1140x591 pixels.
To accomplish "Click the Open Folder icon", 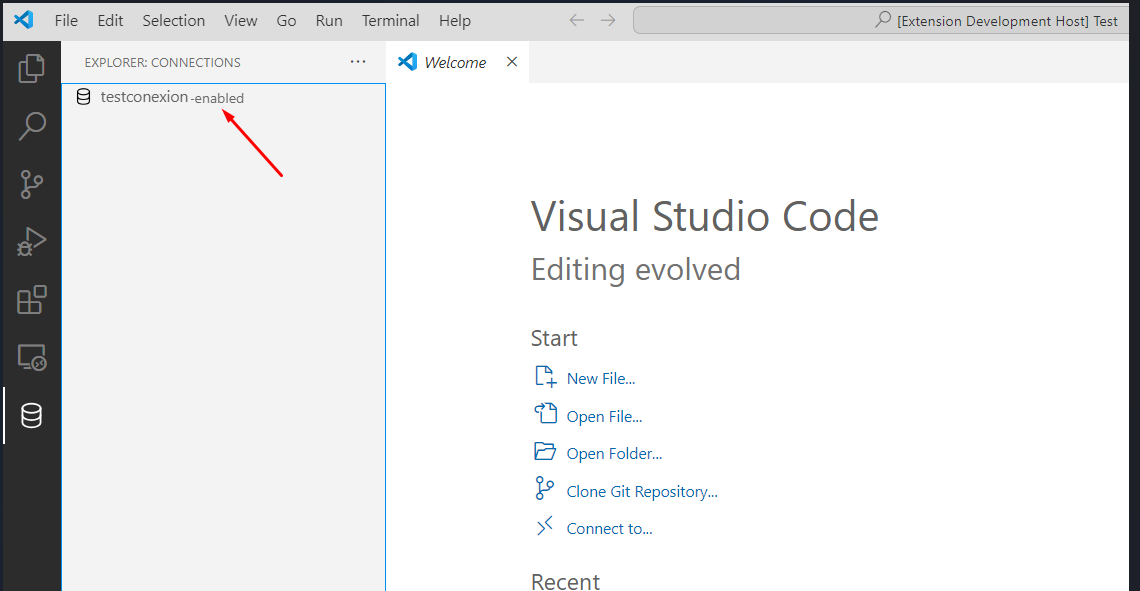I will click(545, 451).
